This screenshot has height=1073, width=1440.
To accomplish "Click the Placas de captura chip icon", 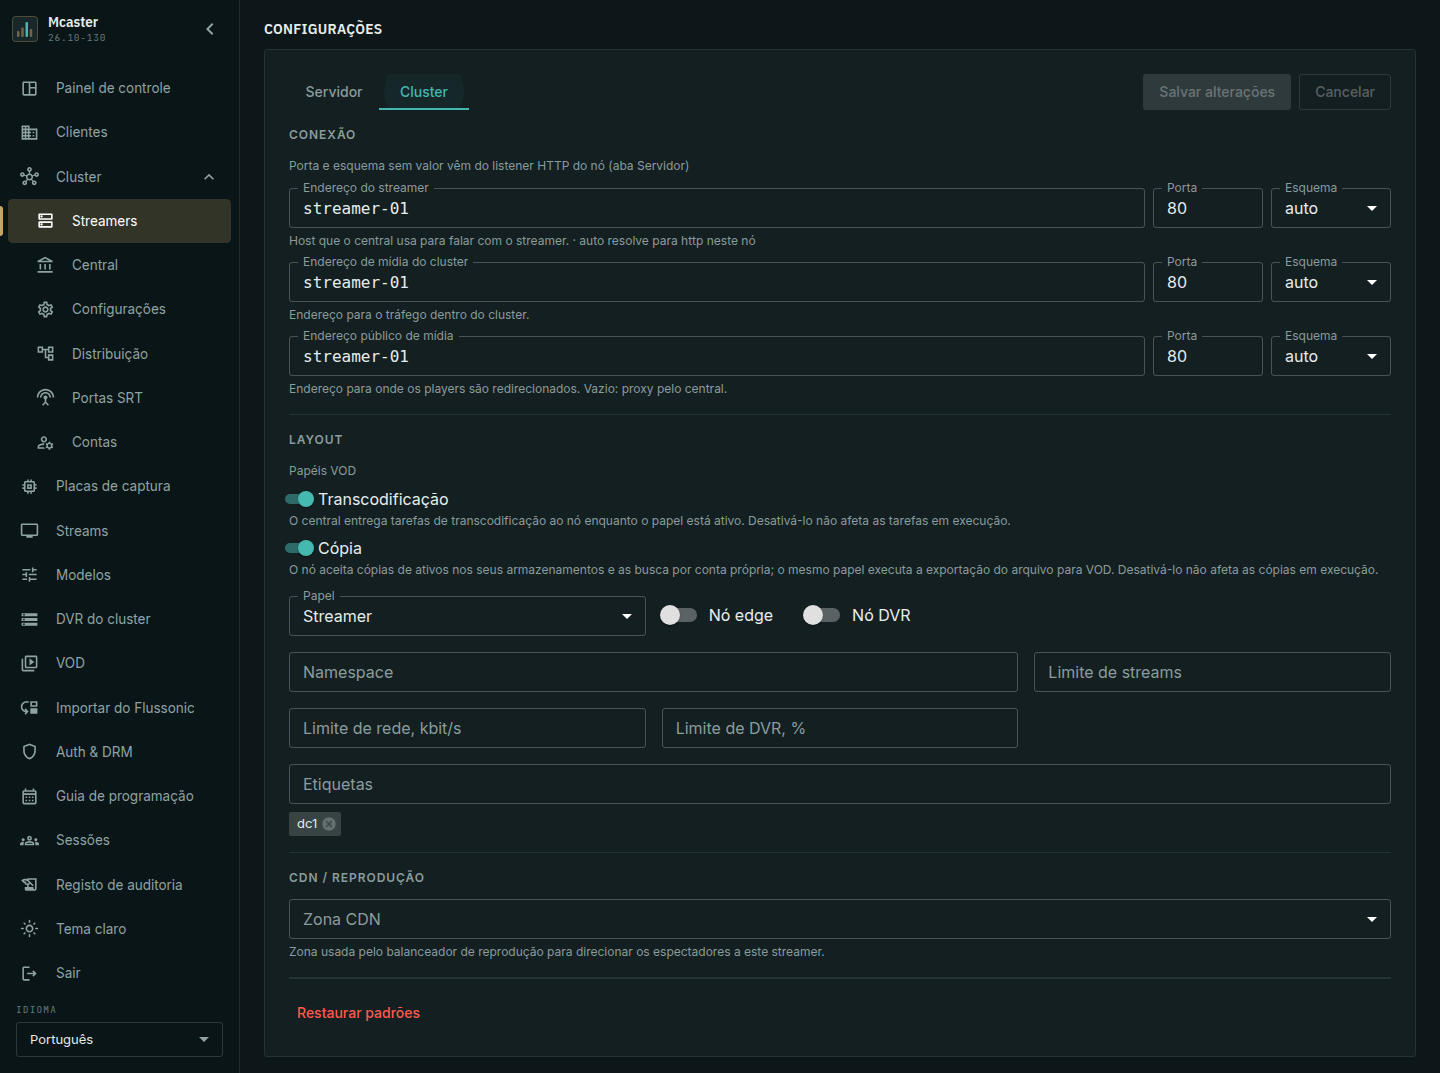I will point(30,486).
